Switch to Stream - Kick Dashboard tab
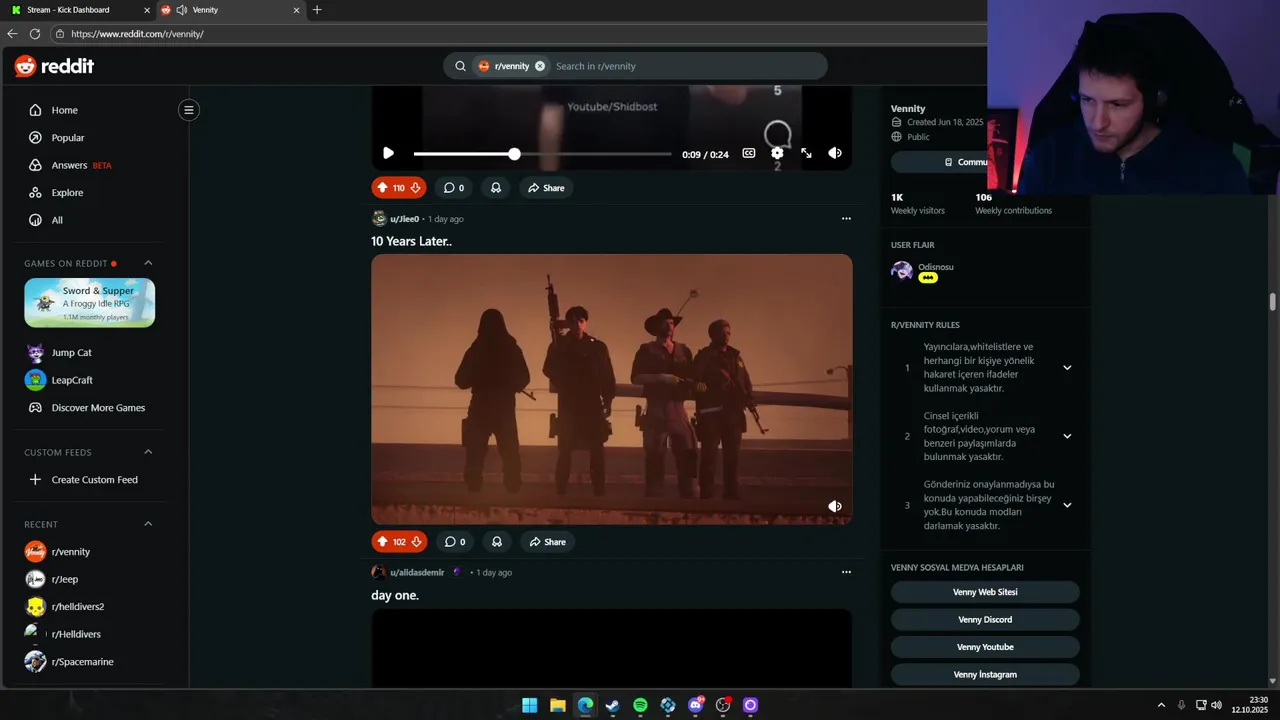The height and width of the screenshot is (720, 1280). (80, 10)
